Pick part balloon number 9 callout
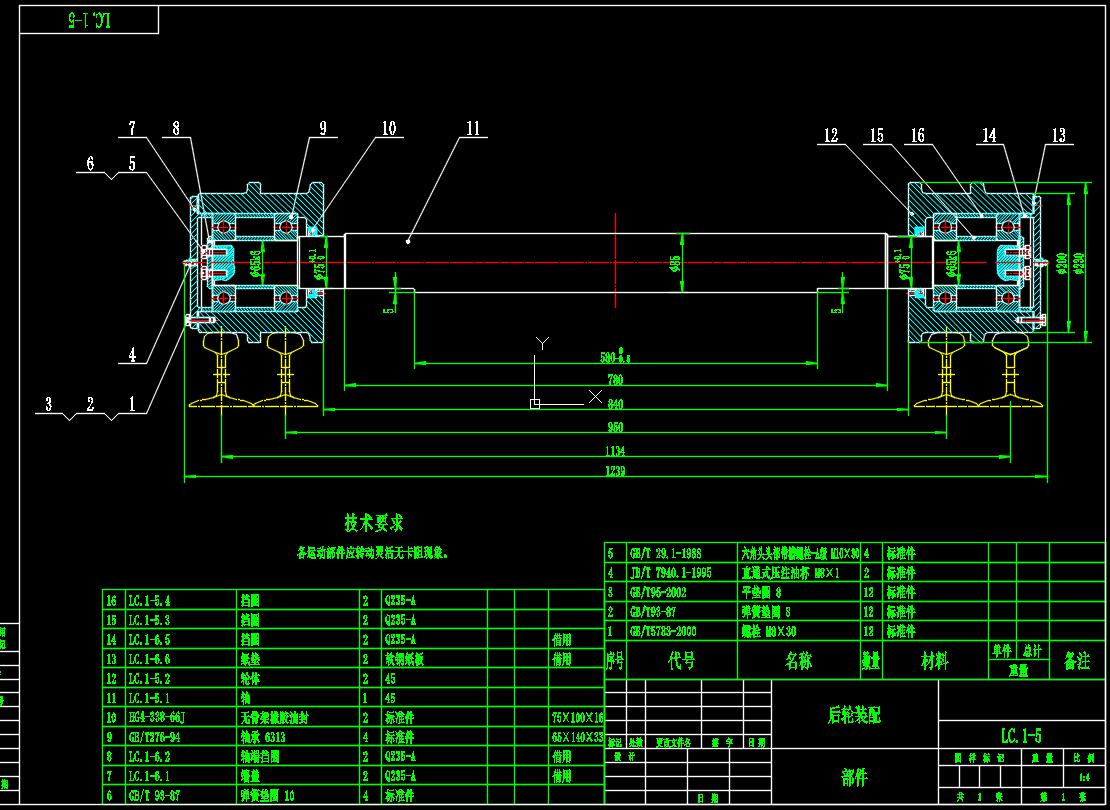 coord(323,128)
